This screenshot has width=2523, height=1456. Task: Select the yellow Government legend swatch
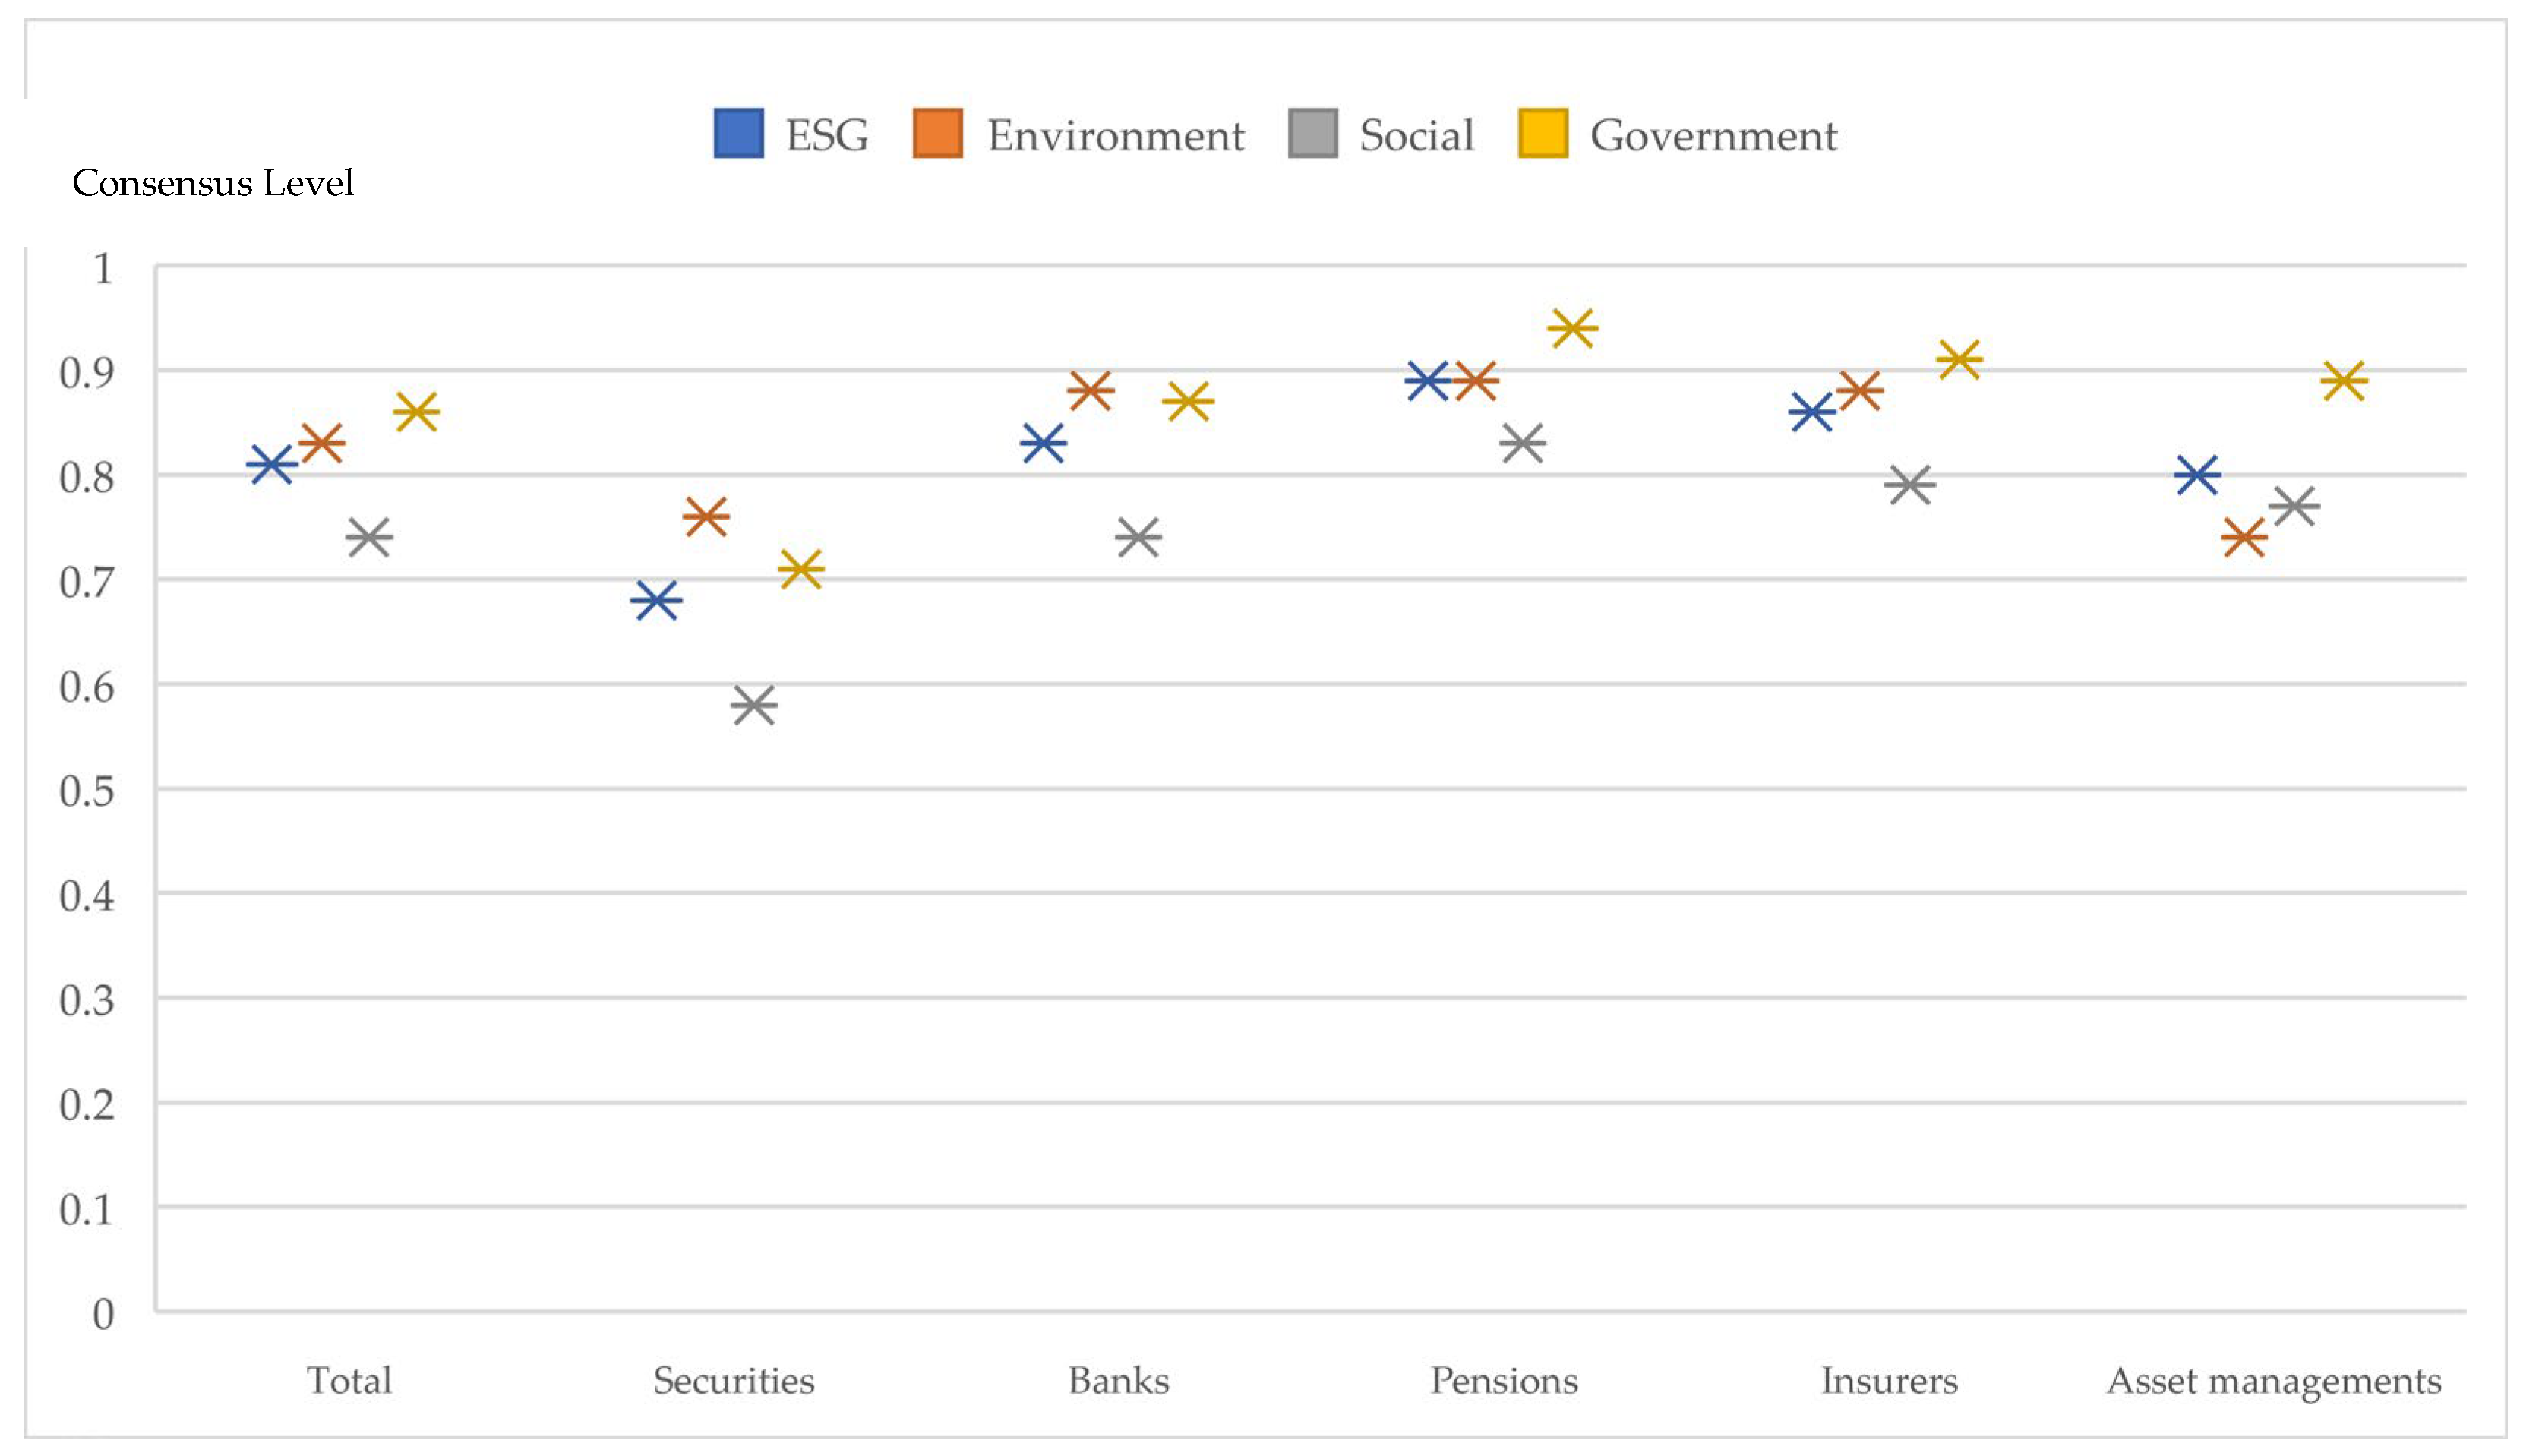(x=1542, y=134)
